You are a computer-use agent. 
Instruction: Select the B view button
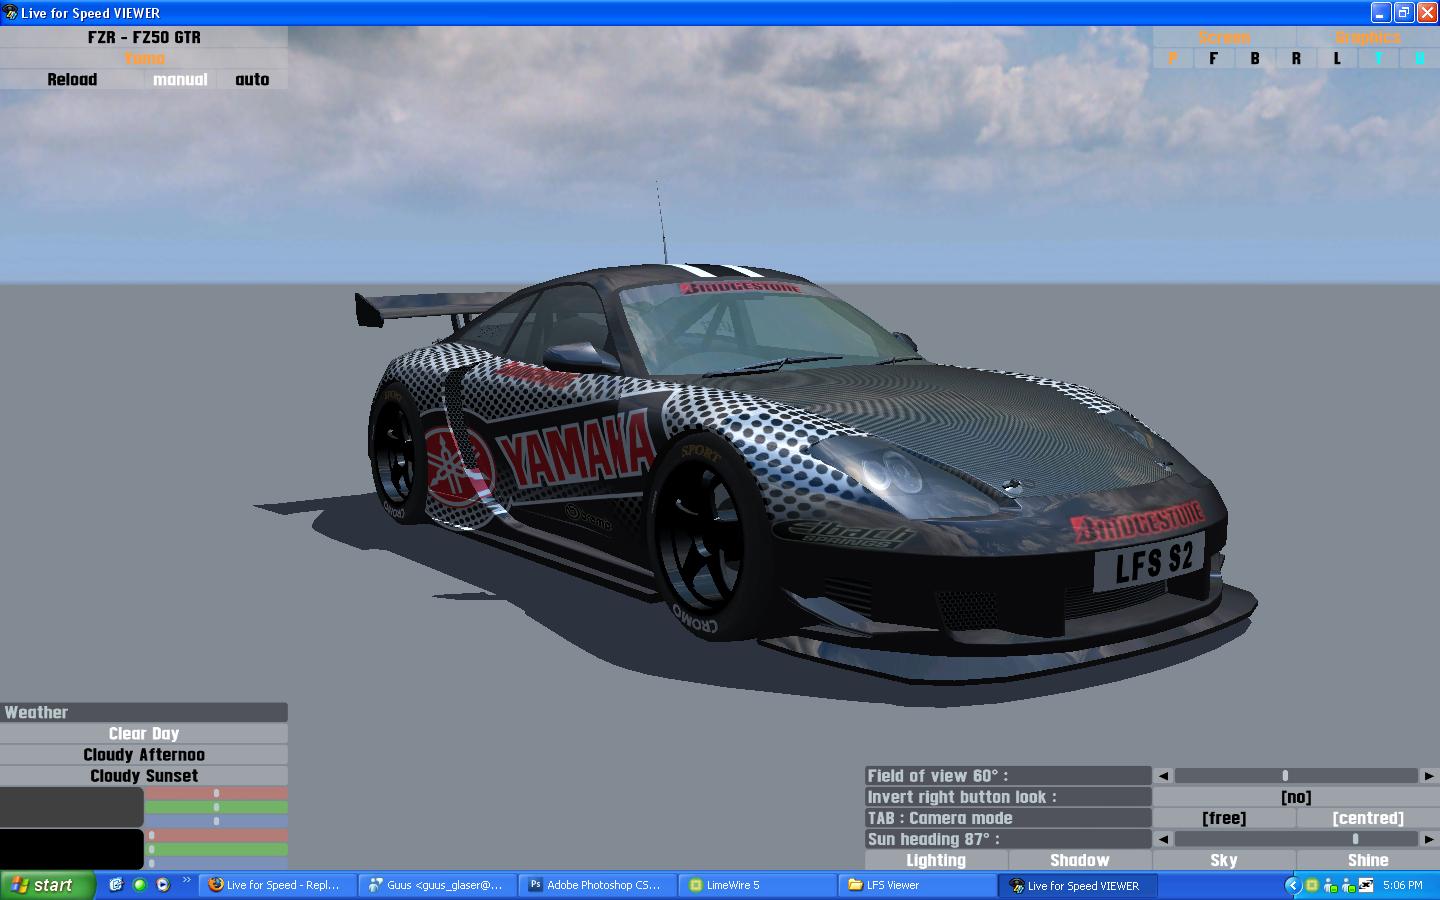coord(1255,58)
